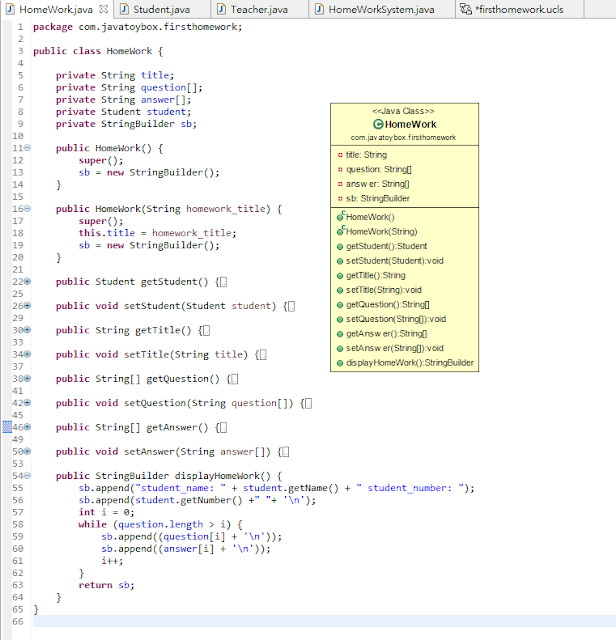Viewport: 616px width, 640px height.
Task: Select the private field icon for title: String
Action: click(x=340, y=155)
